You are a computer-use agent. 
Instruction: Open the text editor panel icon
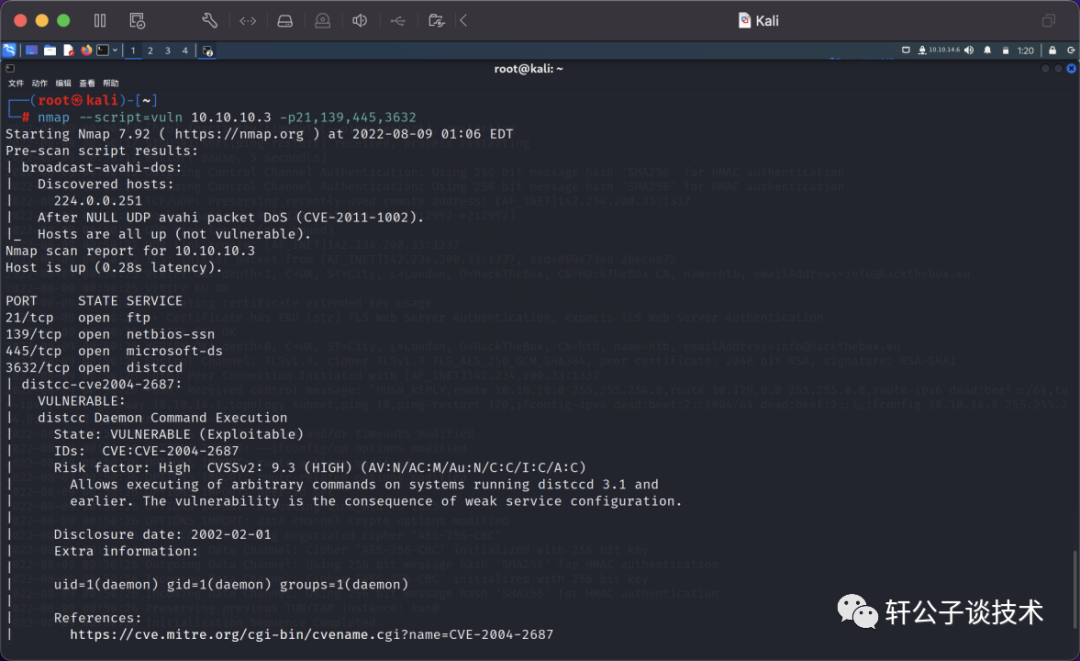[68, 50]
